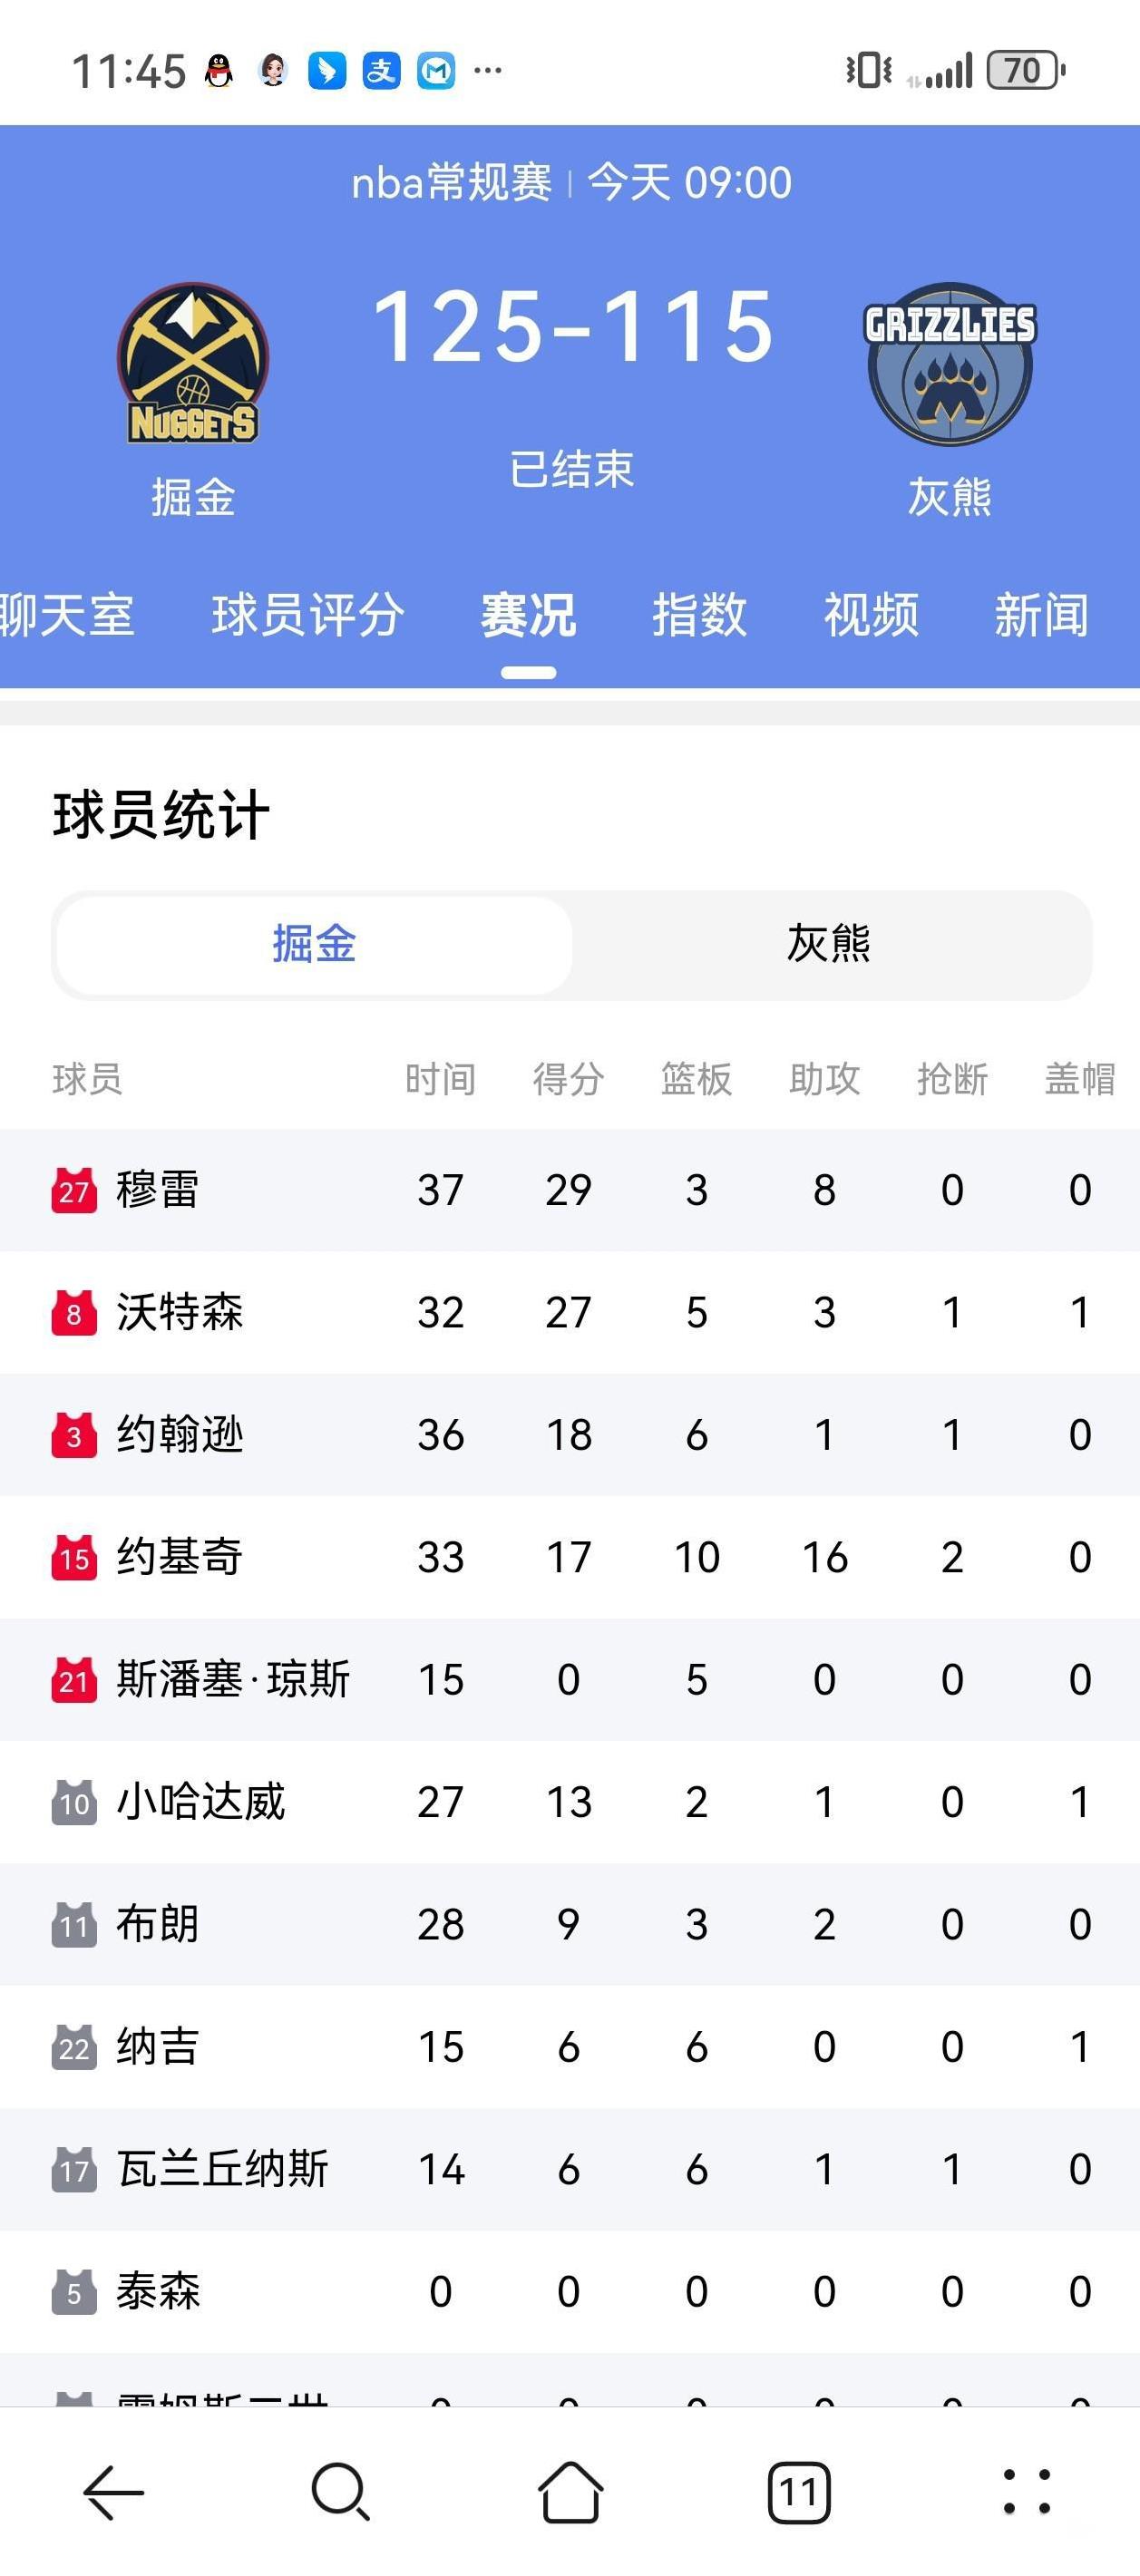1140x2576 pixels.
Task: Switch player stats to 灰熊
Action: click(x=828, y=944)
